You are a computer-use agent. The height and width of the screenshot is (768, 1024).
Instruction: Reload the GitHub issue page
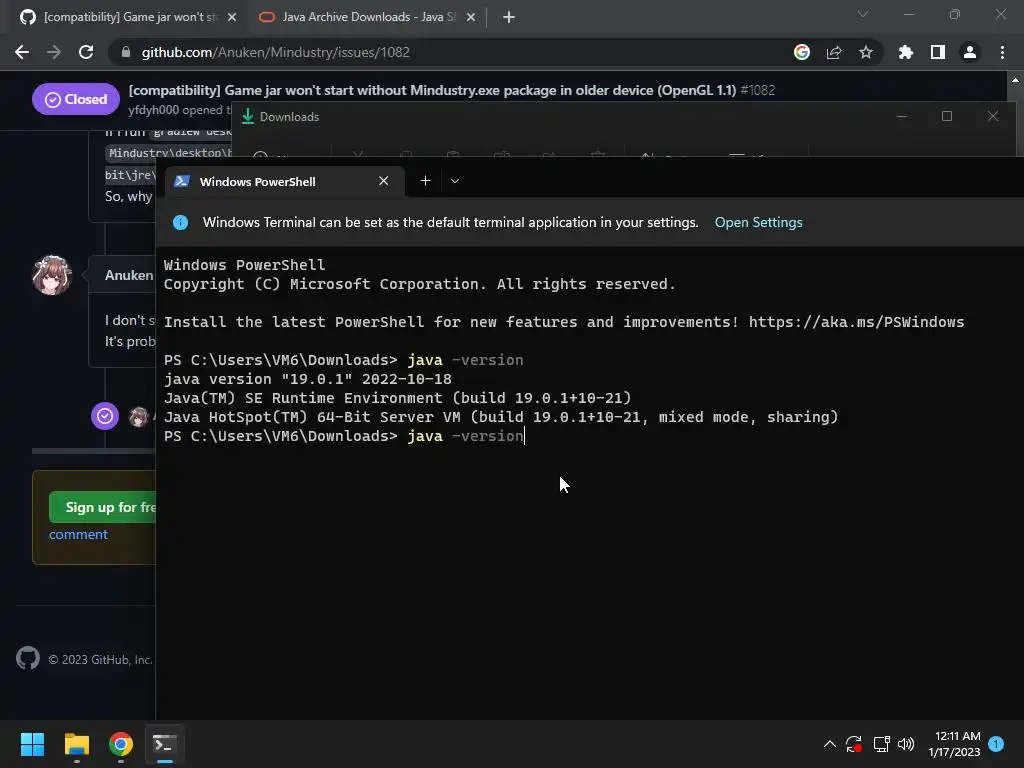pyautogui.click(x=86, y=52)
